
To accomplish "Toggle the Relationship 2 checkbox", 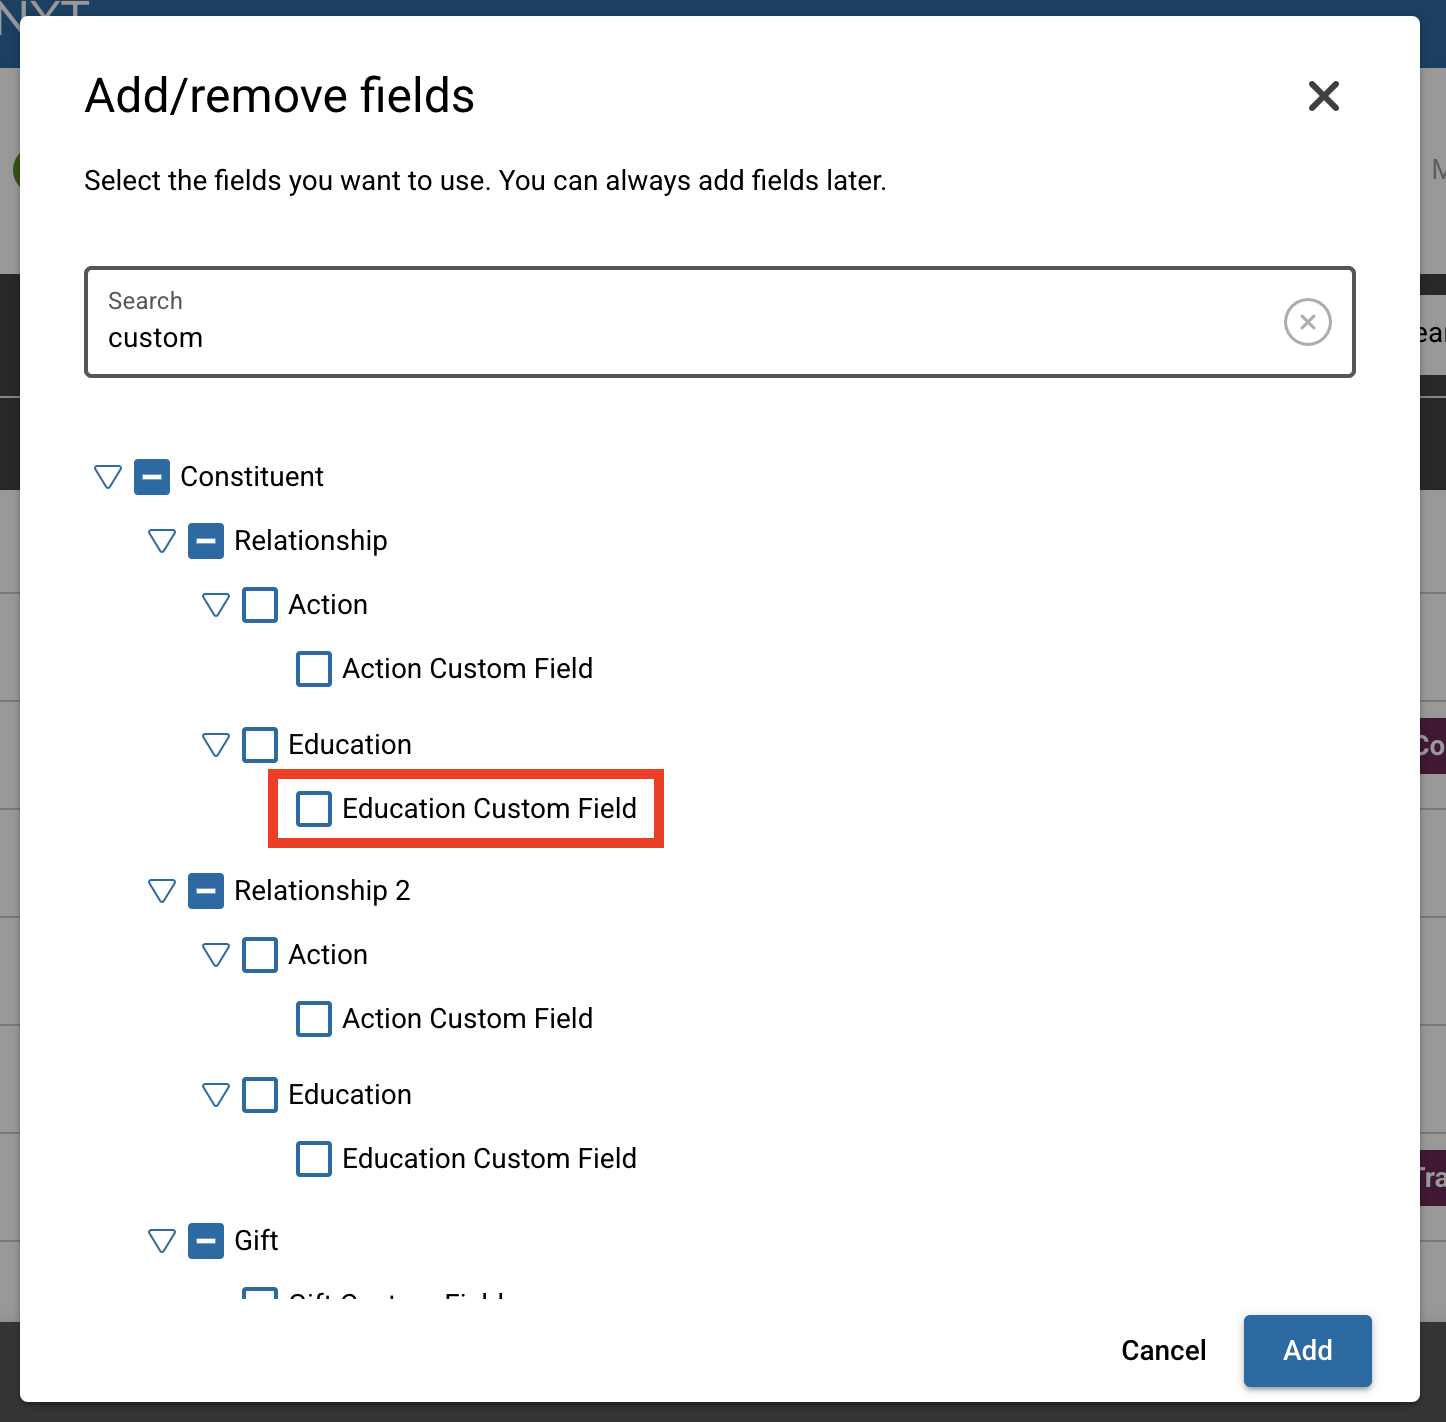I will [x=206, y=891].
